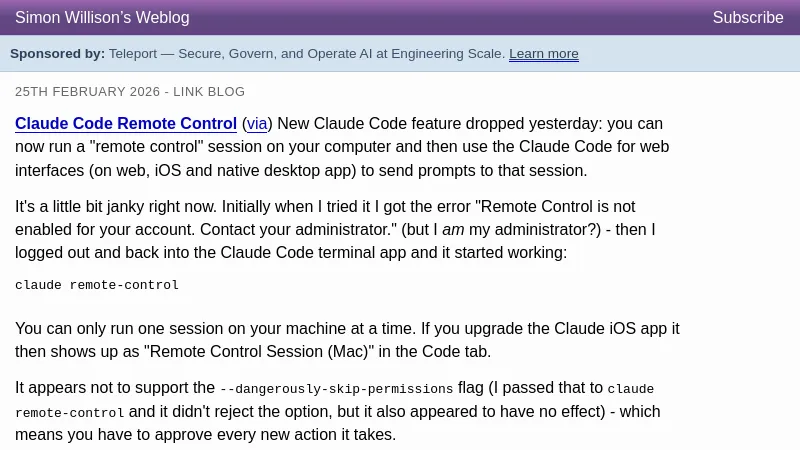Screen dimensions: 800x450
Task: Click the Teleport sponsor description text
Action: point(306,54)
